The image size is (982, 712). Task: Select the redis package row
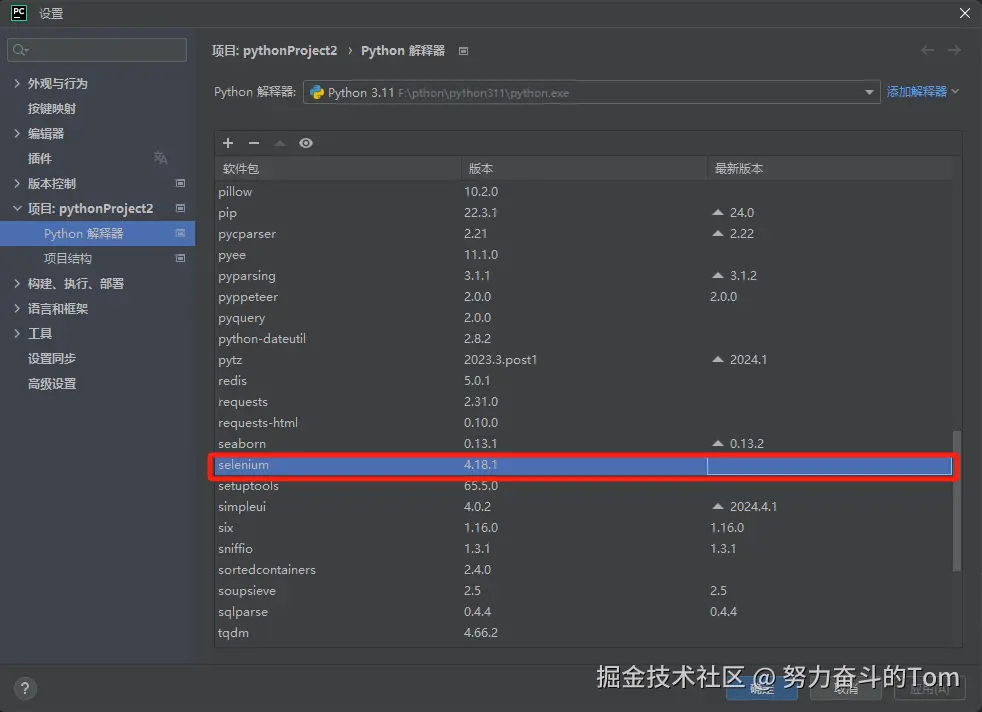[584, 381]
